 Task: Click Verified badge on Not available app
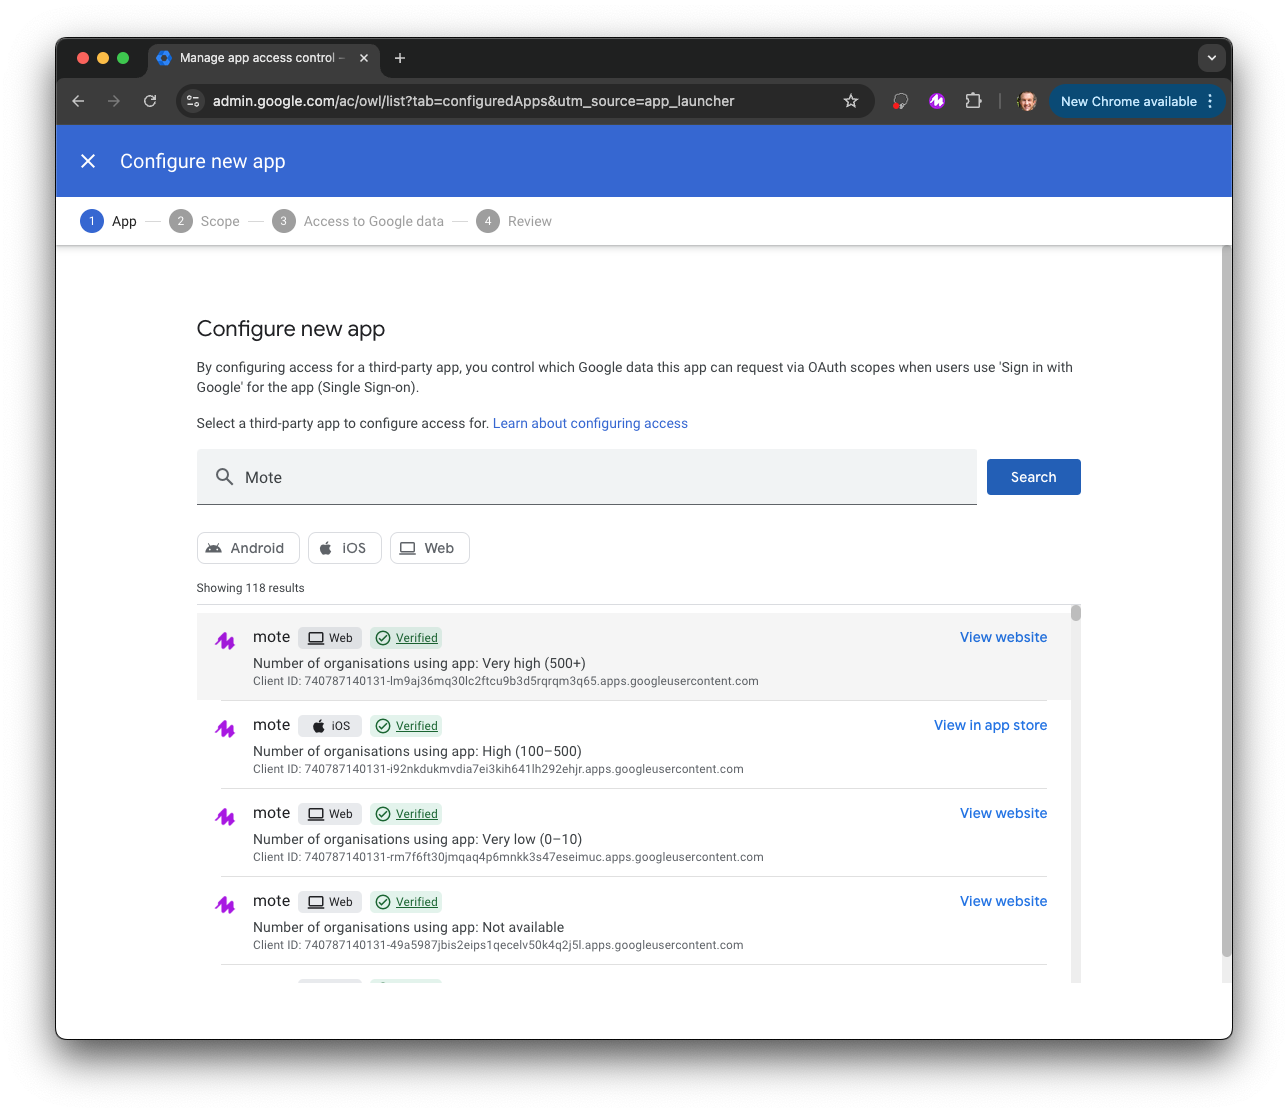pos(406,902)
